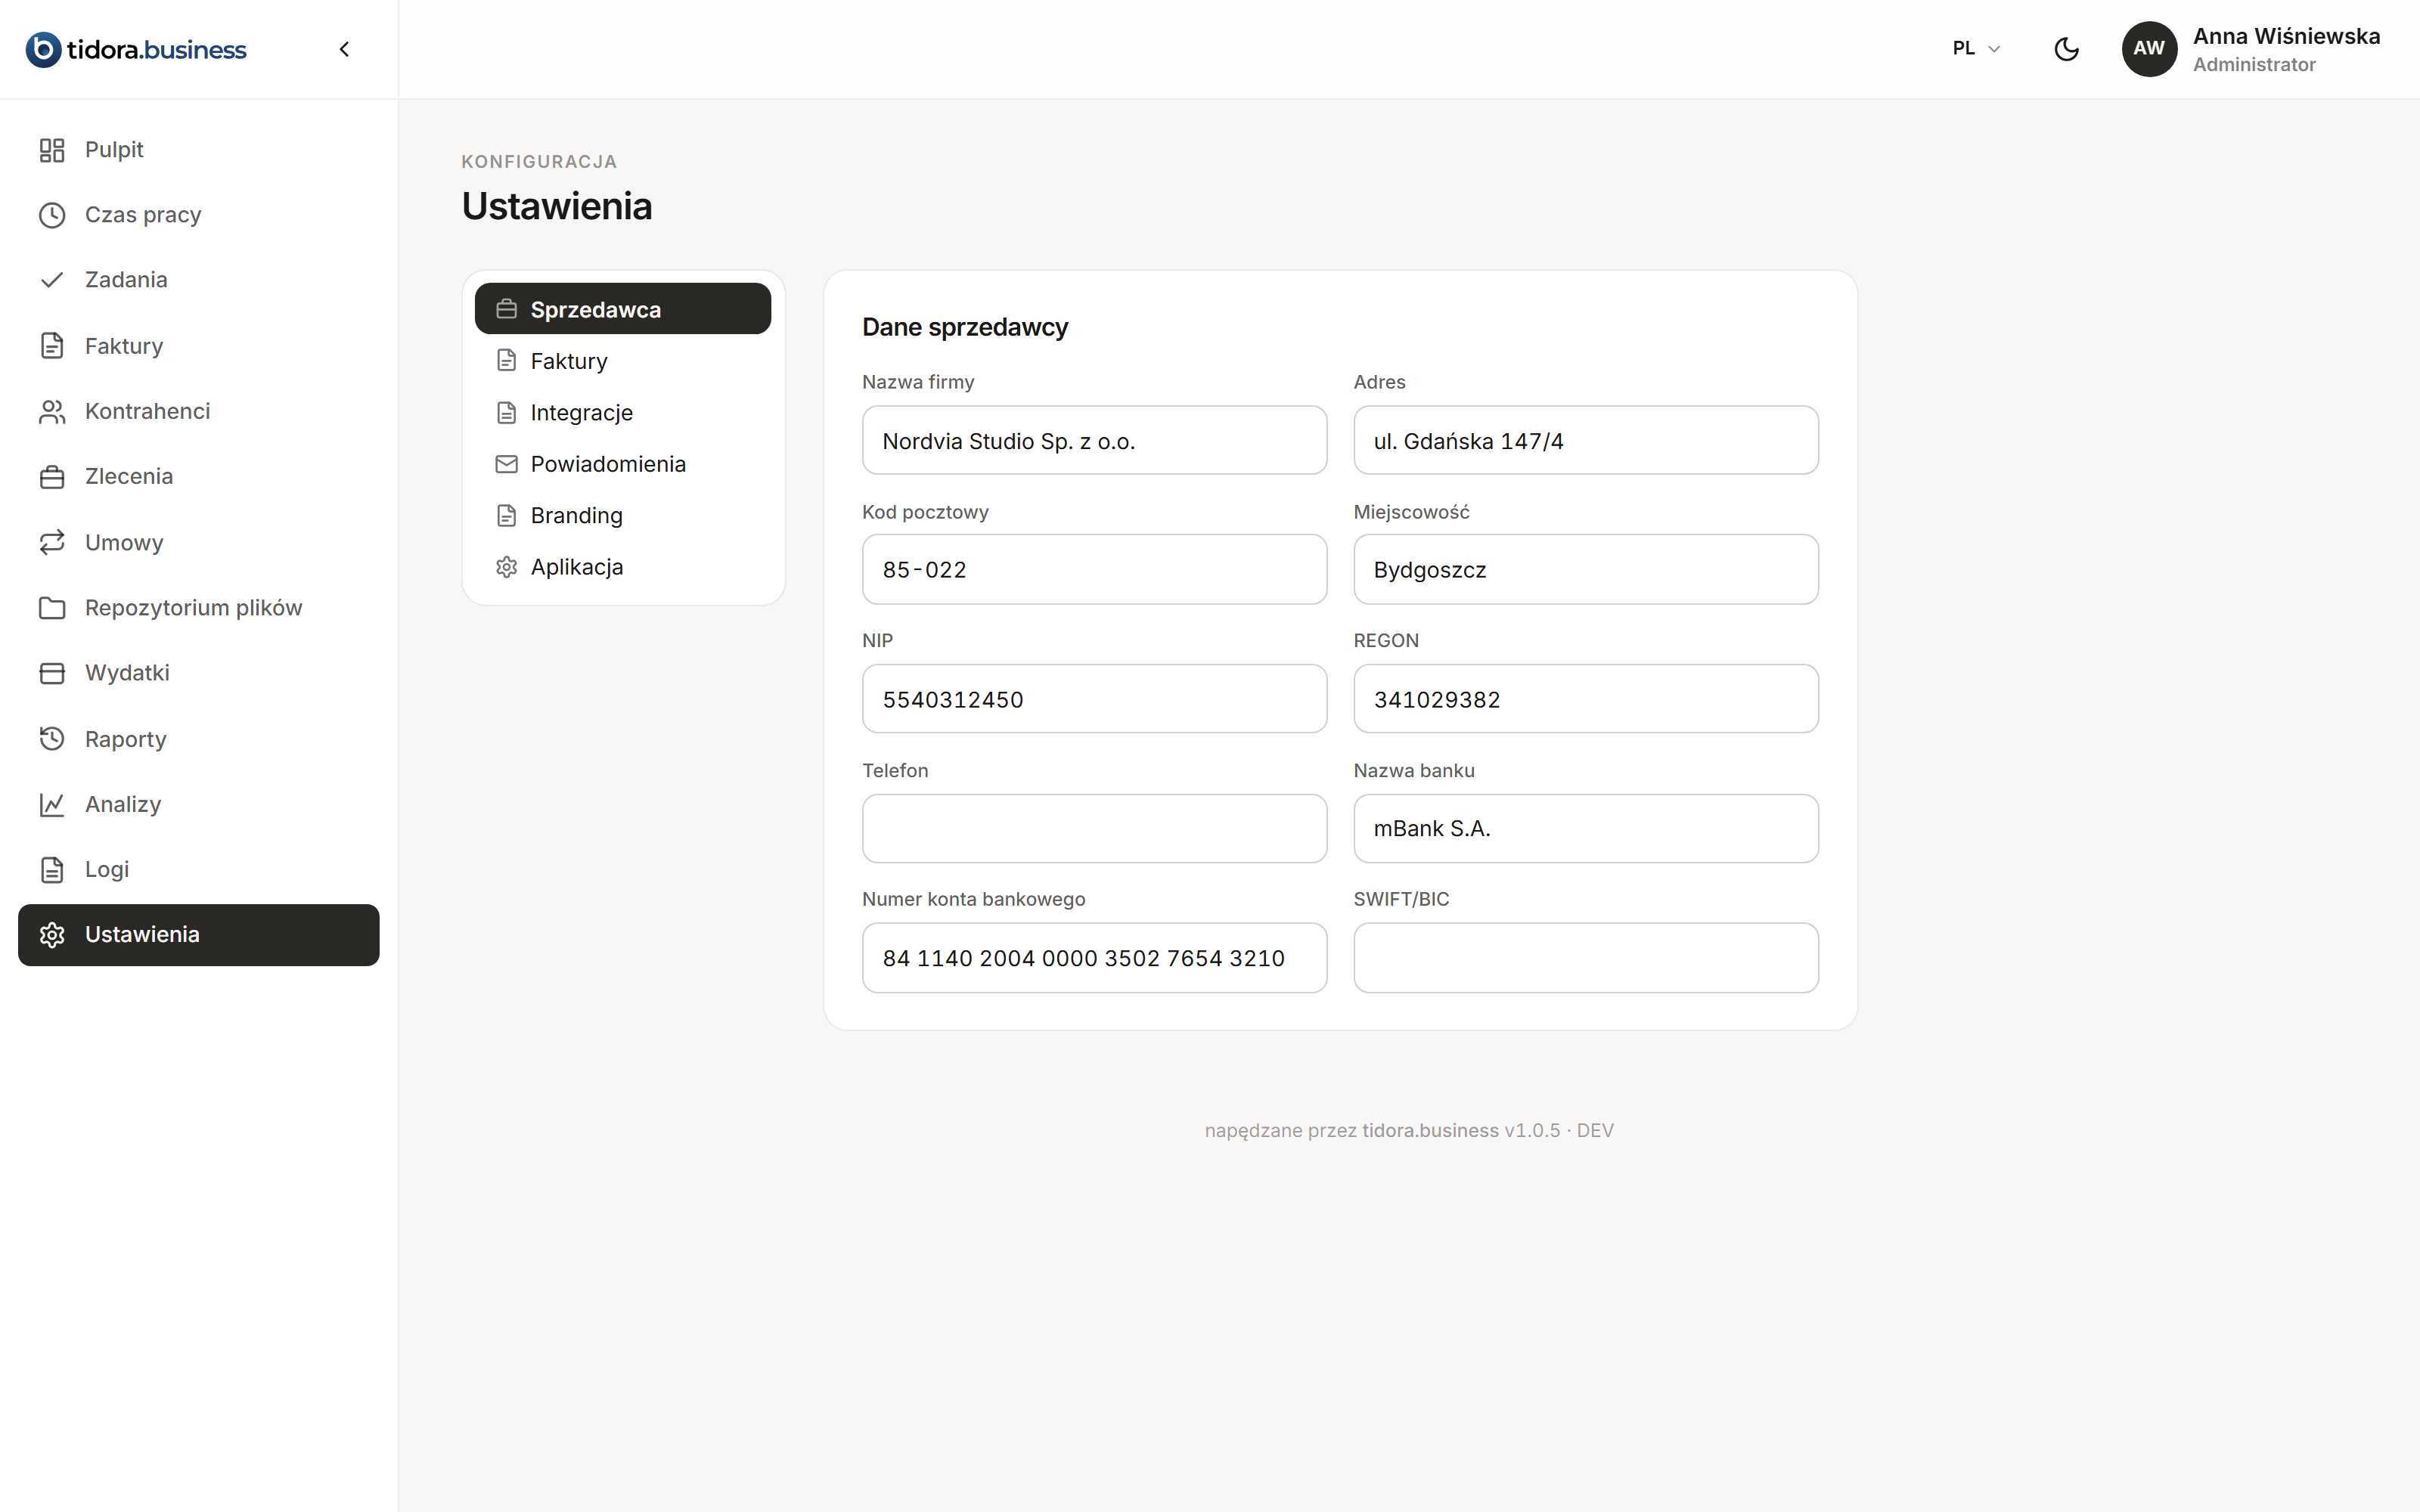This screenshot has height=1512, width=2420.
Task: Focus the empty SWIFT/BIC field
Action: [1585, 958]
